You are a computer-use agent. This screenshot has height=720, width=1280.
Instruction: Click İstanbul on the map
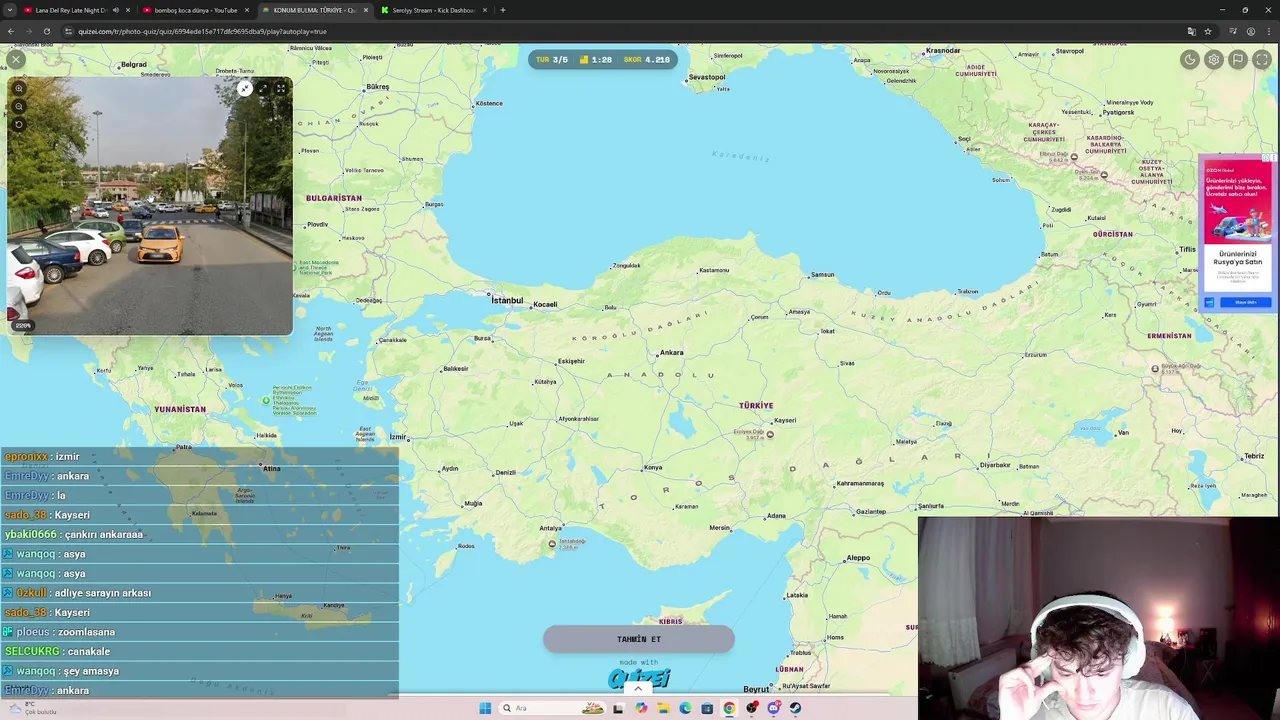[x=507, y=300]
